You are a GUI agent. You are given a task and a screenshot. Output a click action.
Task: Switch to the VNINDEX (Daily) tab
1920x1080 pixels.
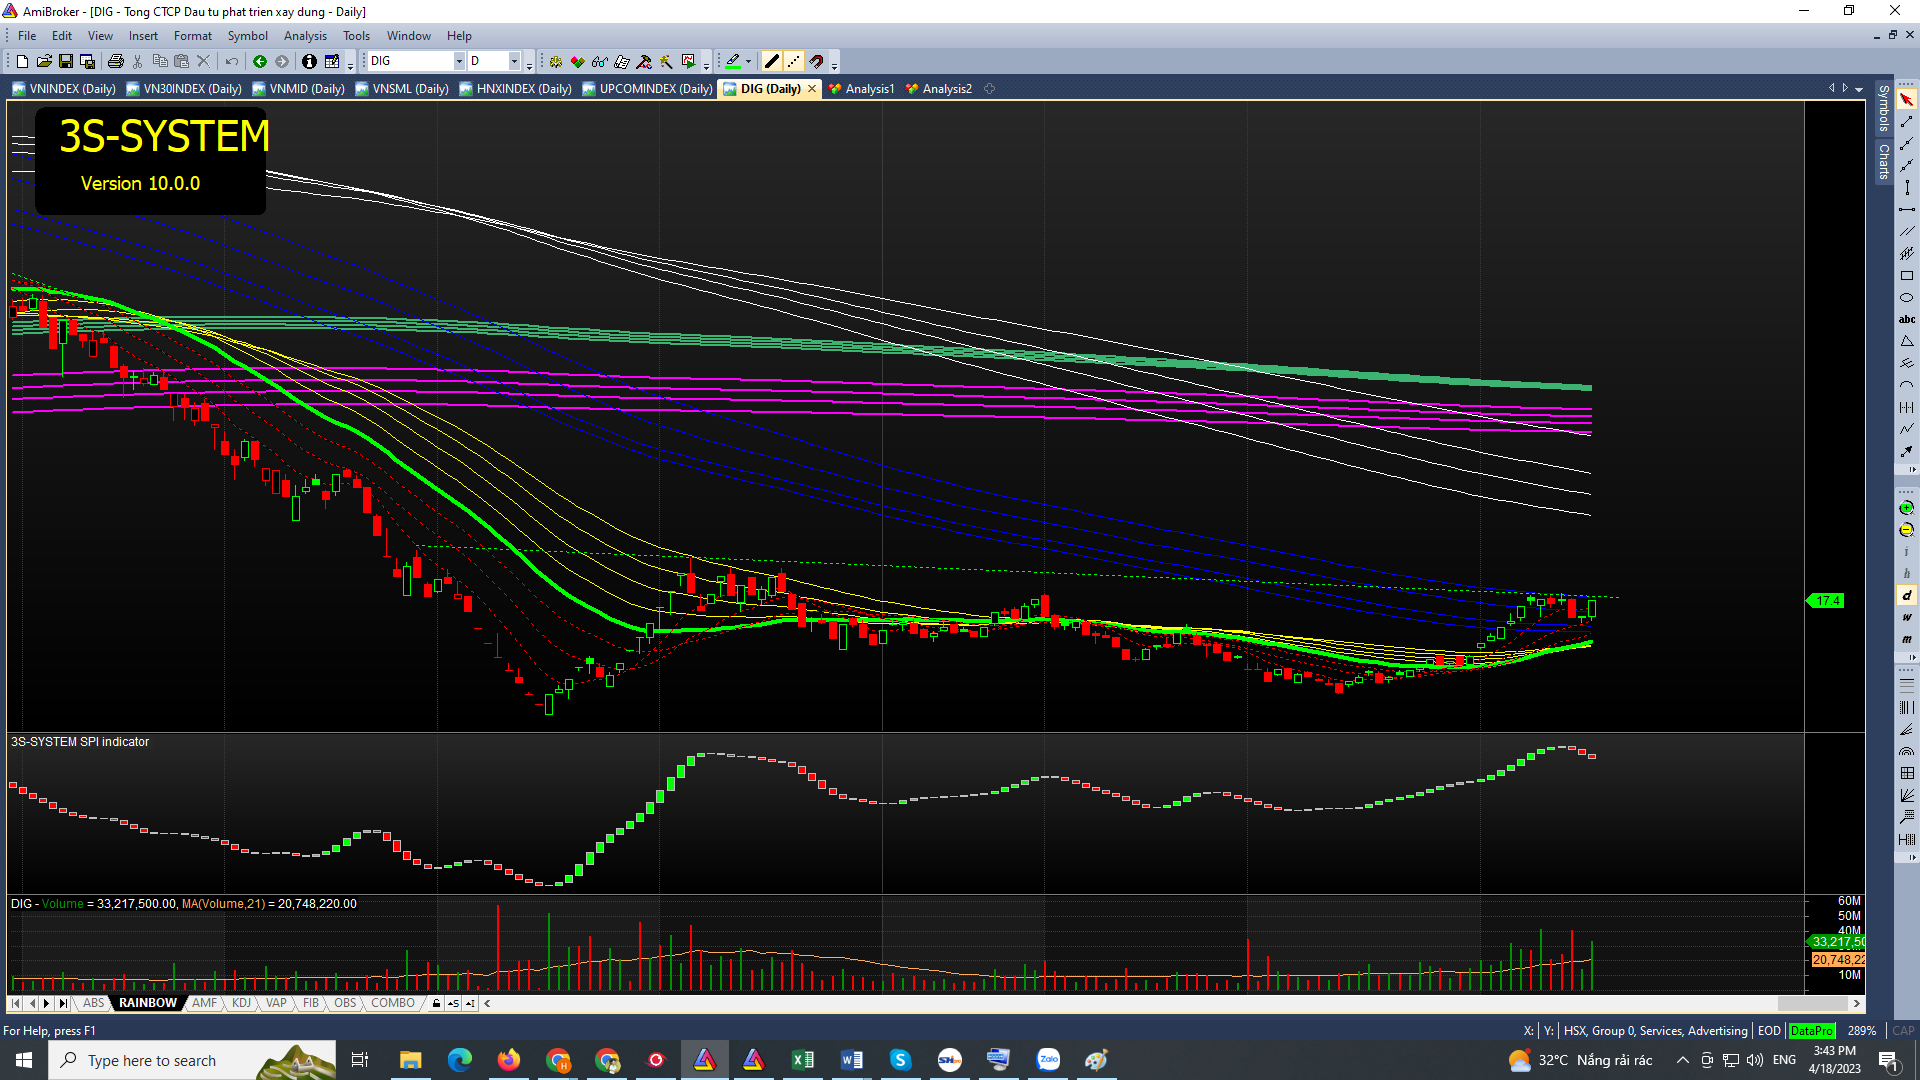65,89
